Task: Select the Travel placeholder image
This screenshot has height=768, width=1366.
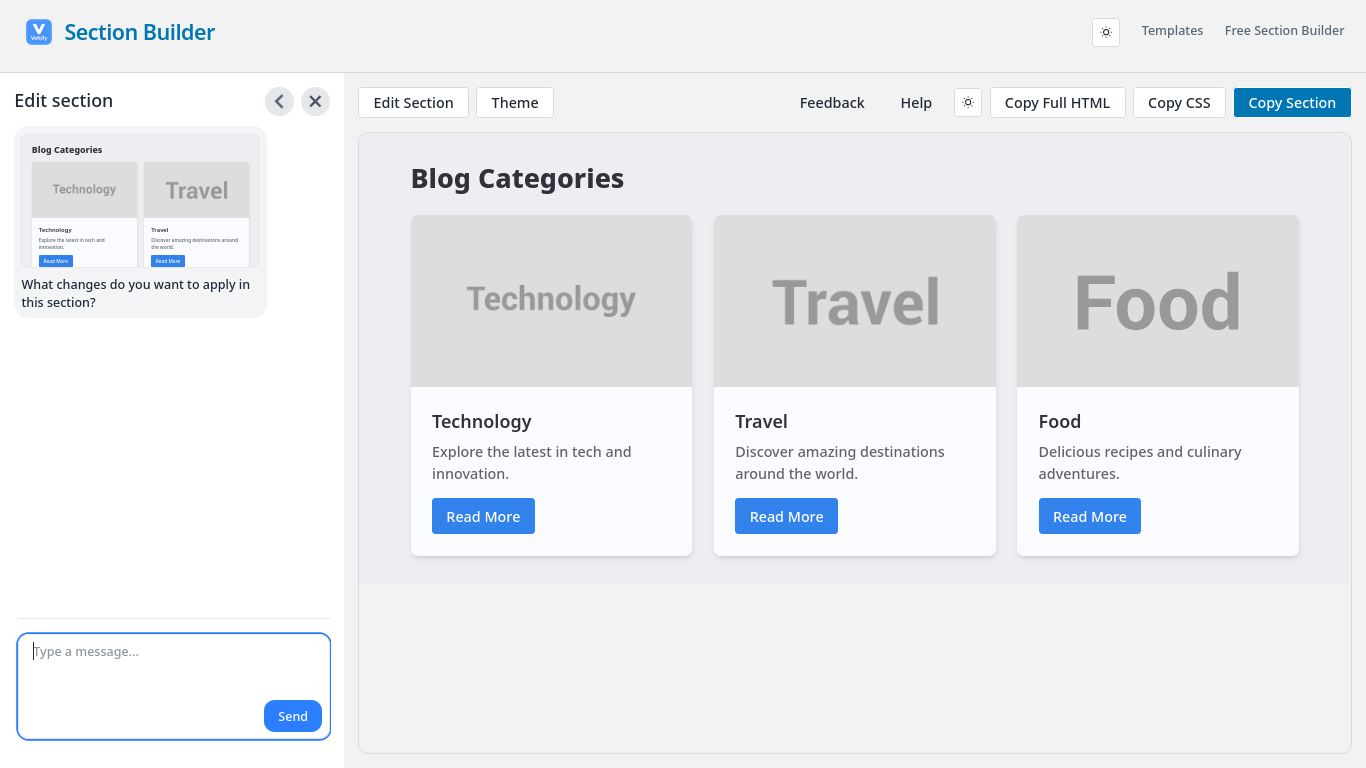Action: (855, 301)
